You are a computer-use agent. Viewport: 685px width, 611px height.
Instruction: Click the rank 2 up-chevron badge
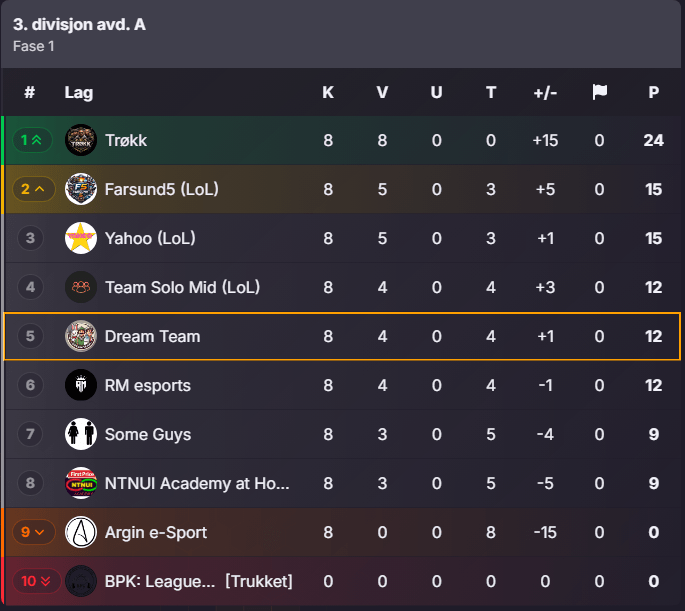pos(34,189)
